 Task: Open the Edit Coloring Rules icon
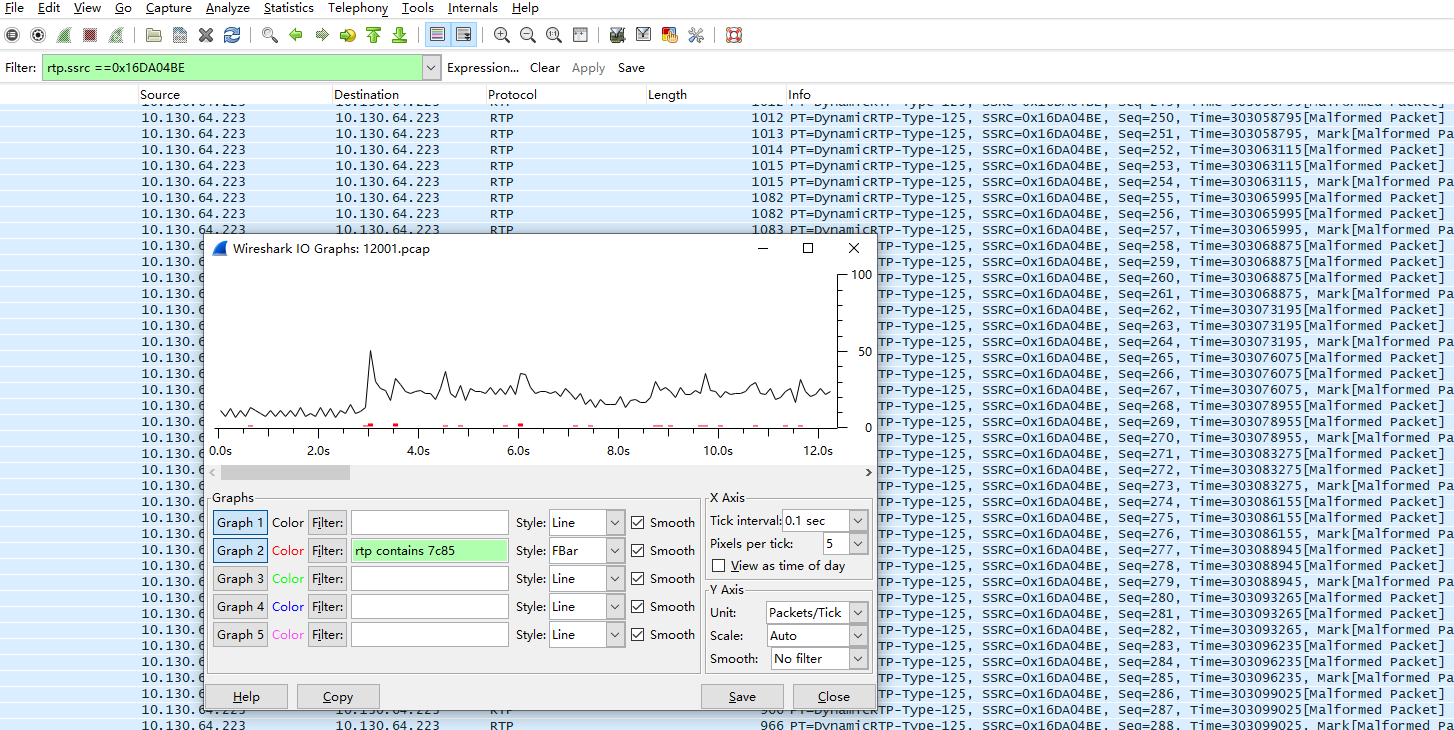point(668,35)
